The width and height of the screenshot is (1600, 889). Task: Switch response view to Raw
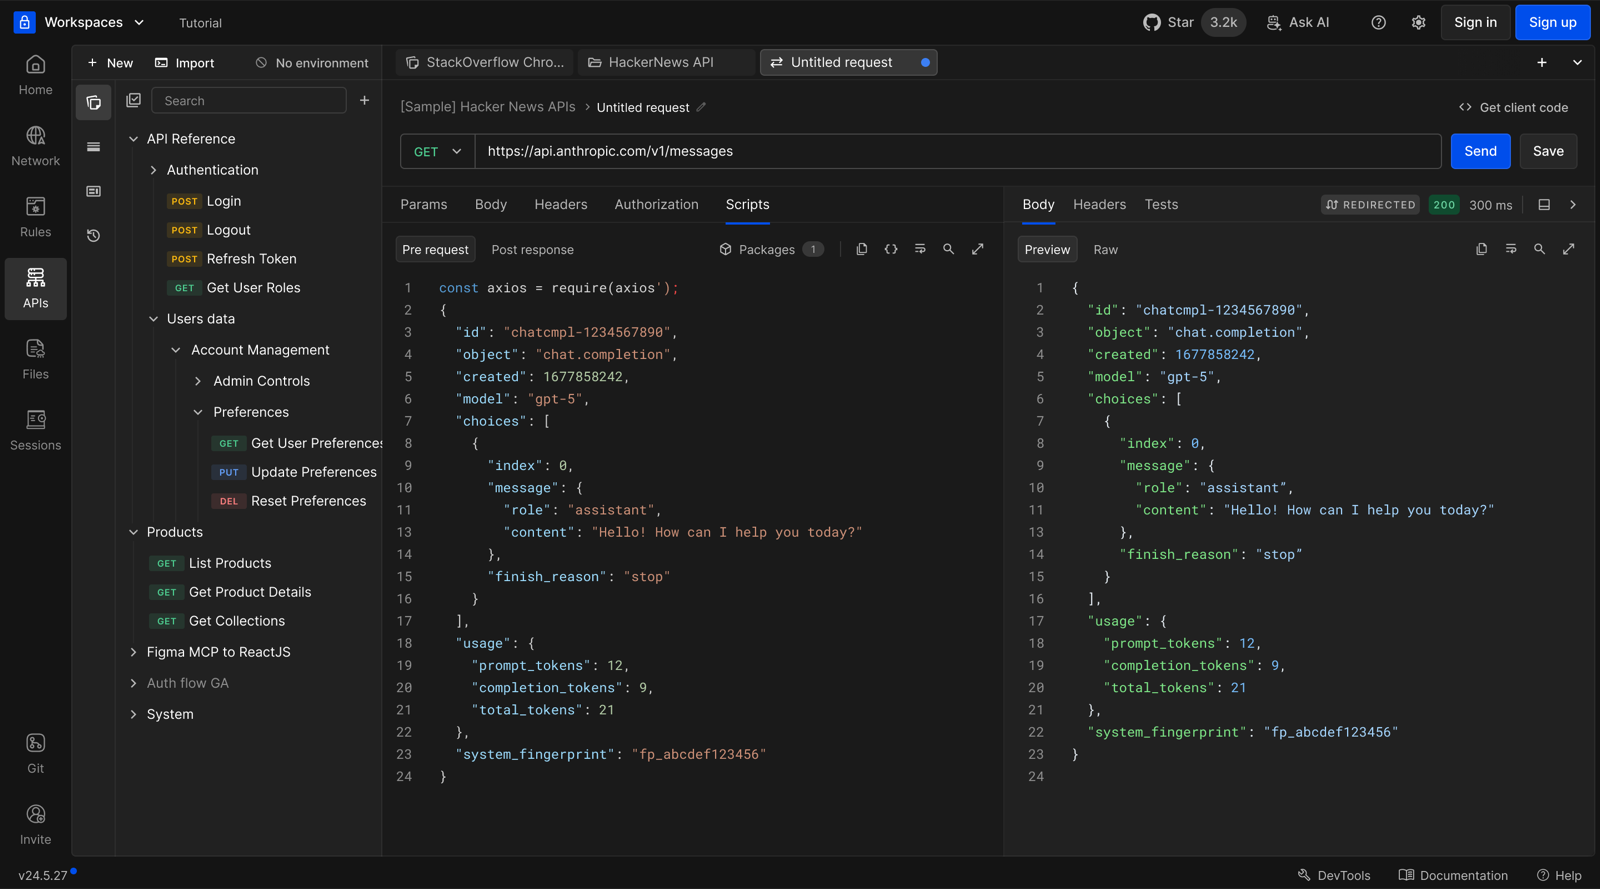coord(1105,250)
